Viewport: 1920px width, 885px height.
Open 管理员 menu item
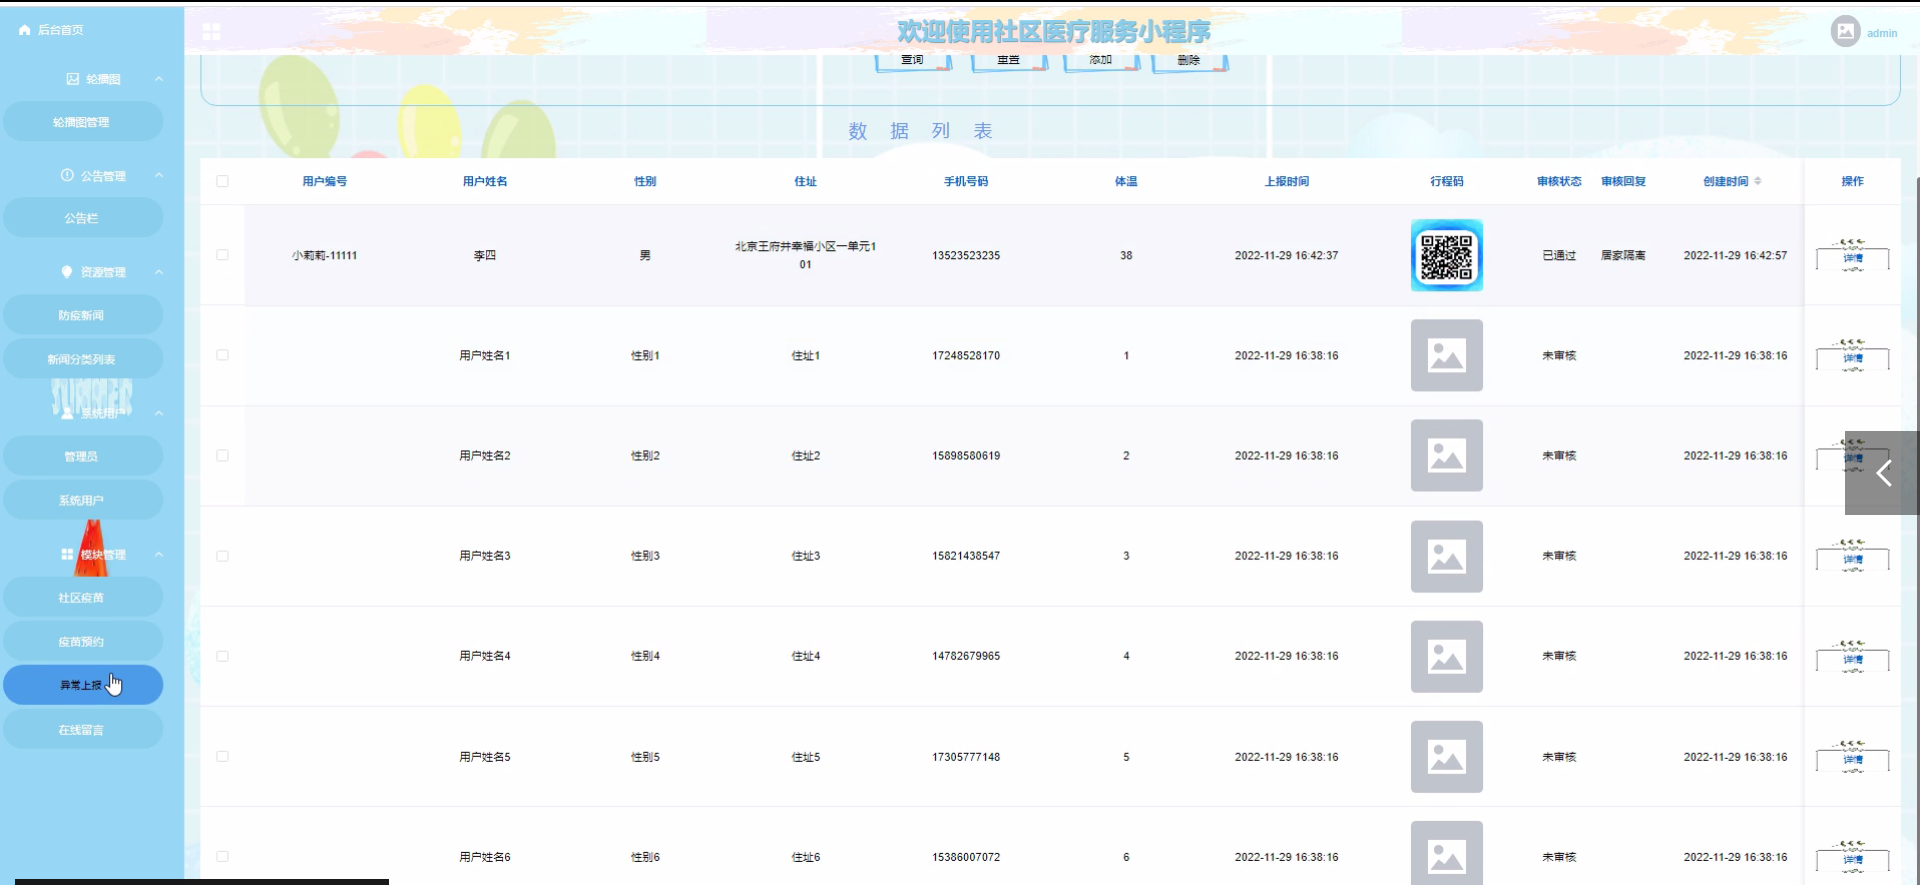pyautogui.click(x=83, y=456)
